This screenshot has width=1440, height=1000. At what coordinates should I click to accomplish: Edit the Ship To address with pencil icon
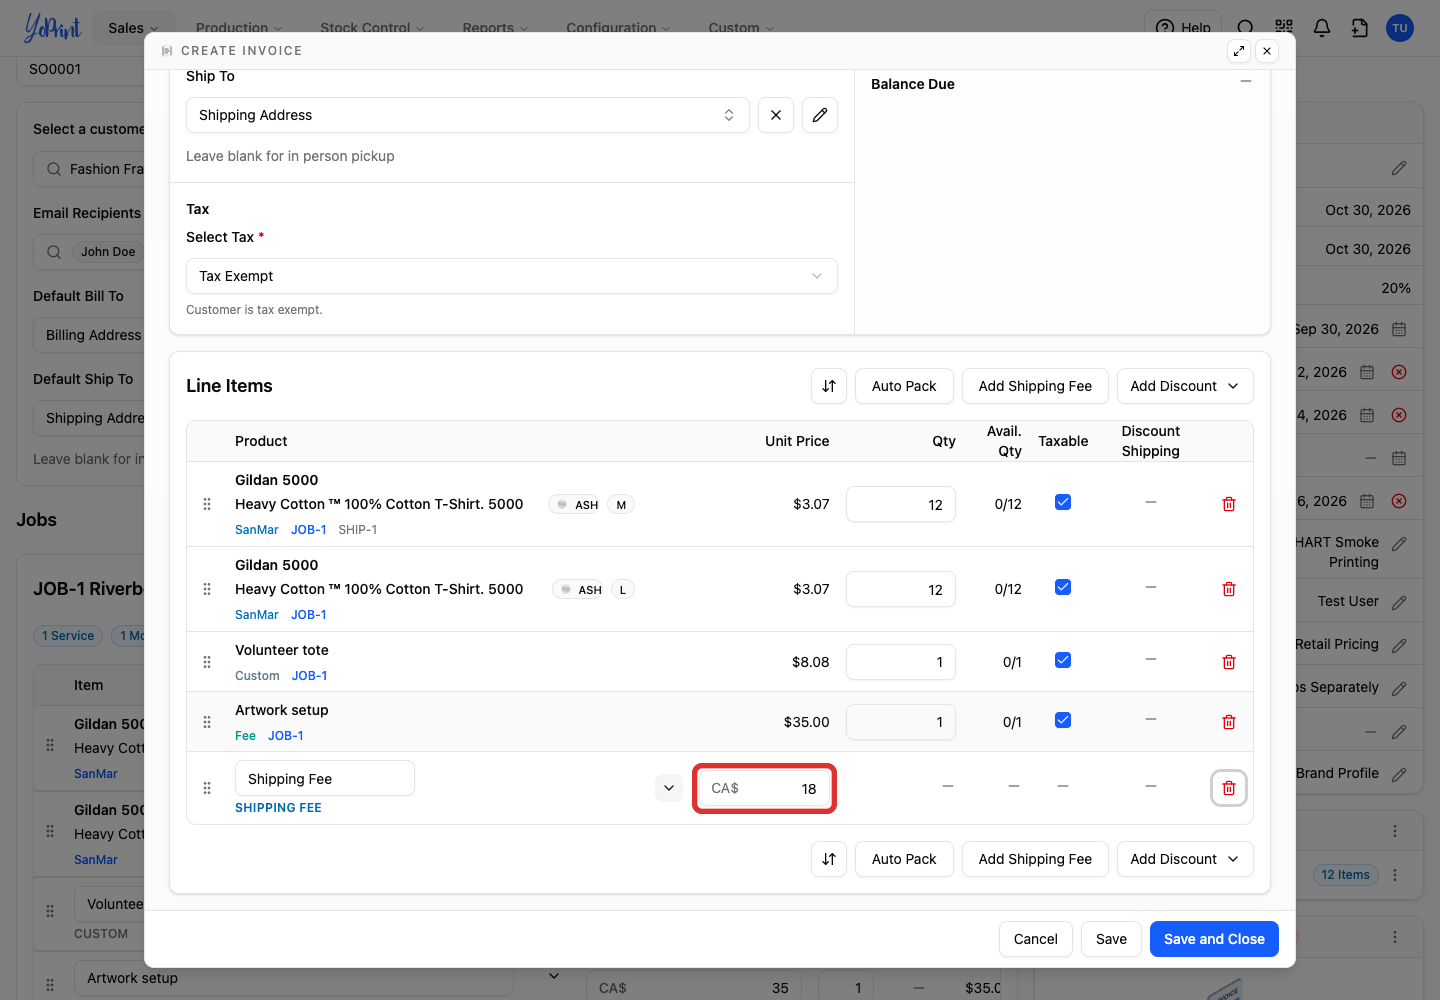[x=820, y=115]
